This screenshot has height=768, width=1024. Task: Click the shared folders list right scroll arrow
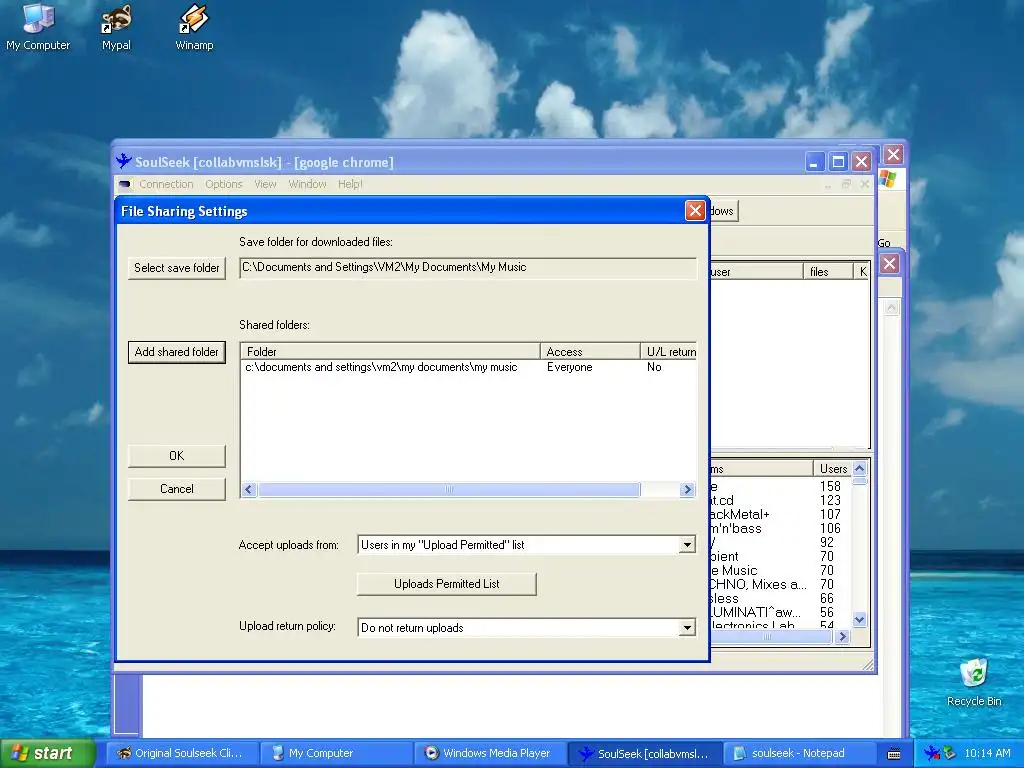[x=687, y=489]
